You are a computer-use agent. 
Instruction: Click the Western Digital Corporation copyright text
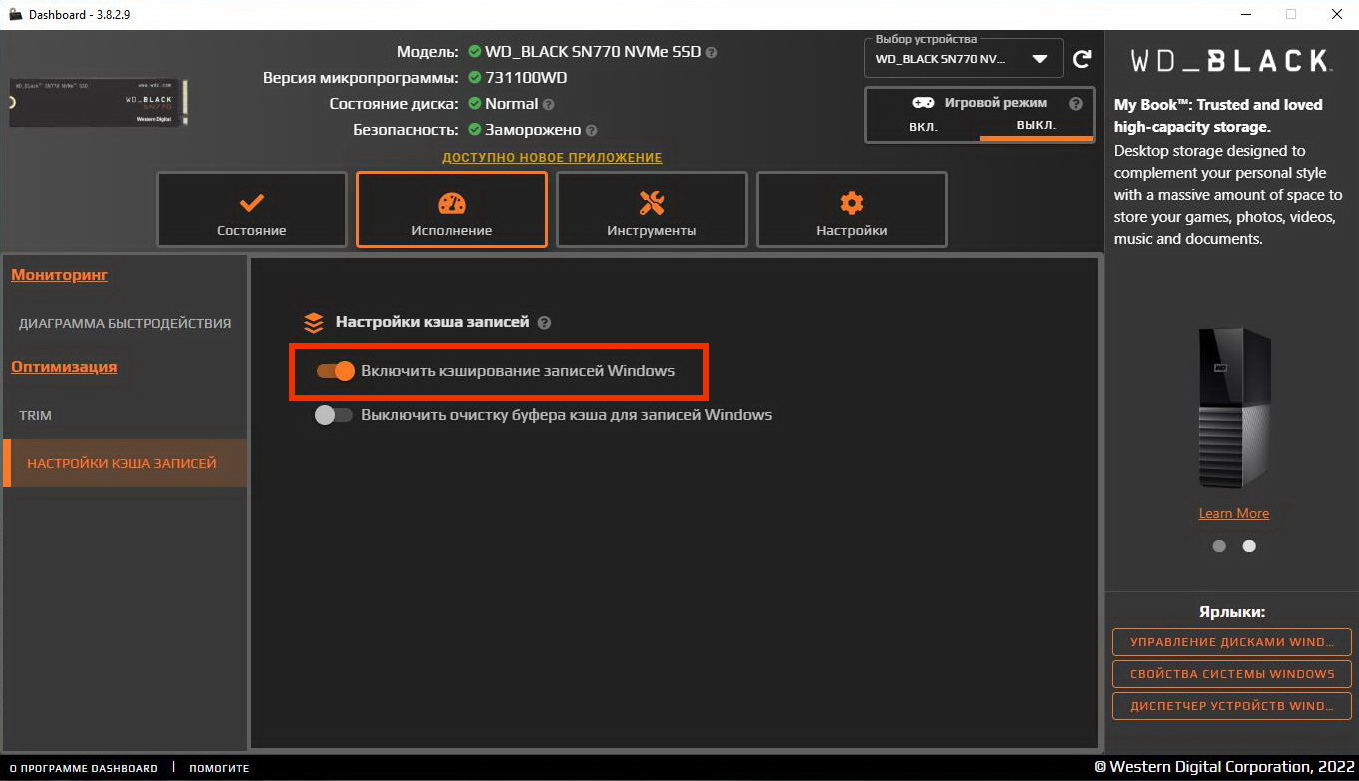(1224, 768)
